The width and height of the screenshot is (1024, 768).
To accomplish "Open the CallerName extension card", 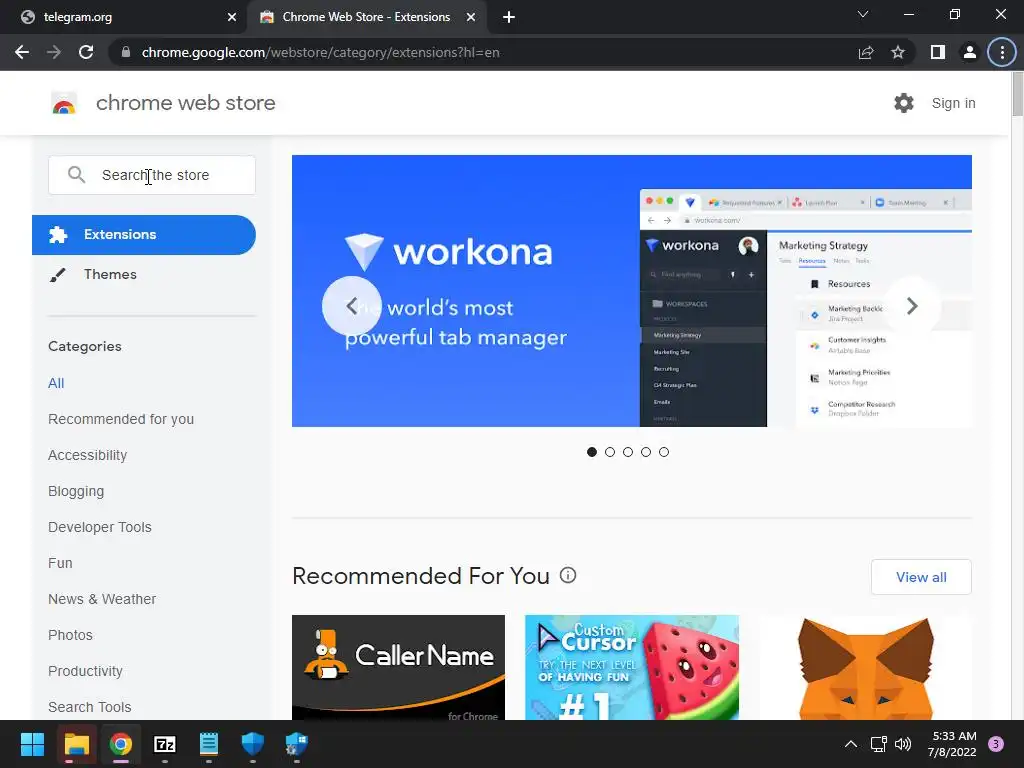I will coord(398,667).
